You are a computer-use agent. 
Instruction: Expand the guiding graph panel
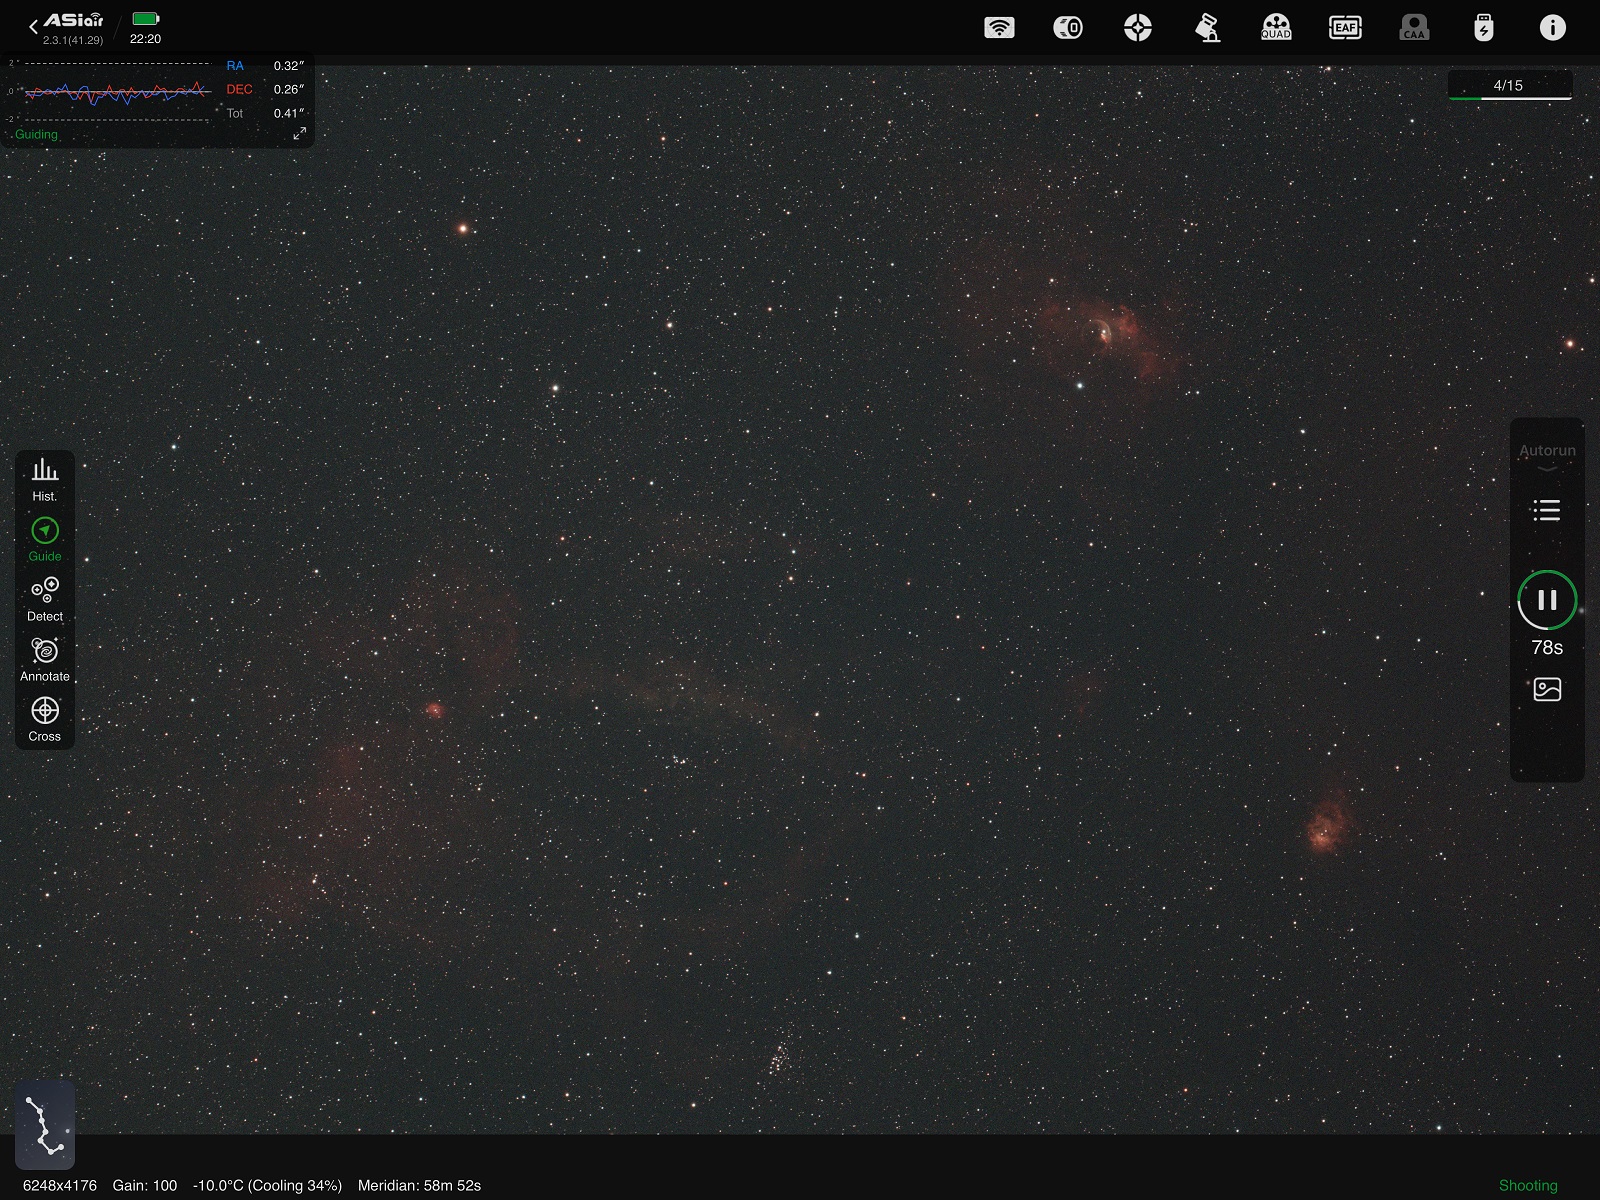[x=299, y=134]
